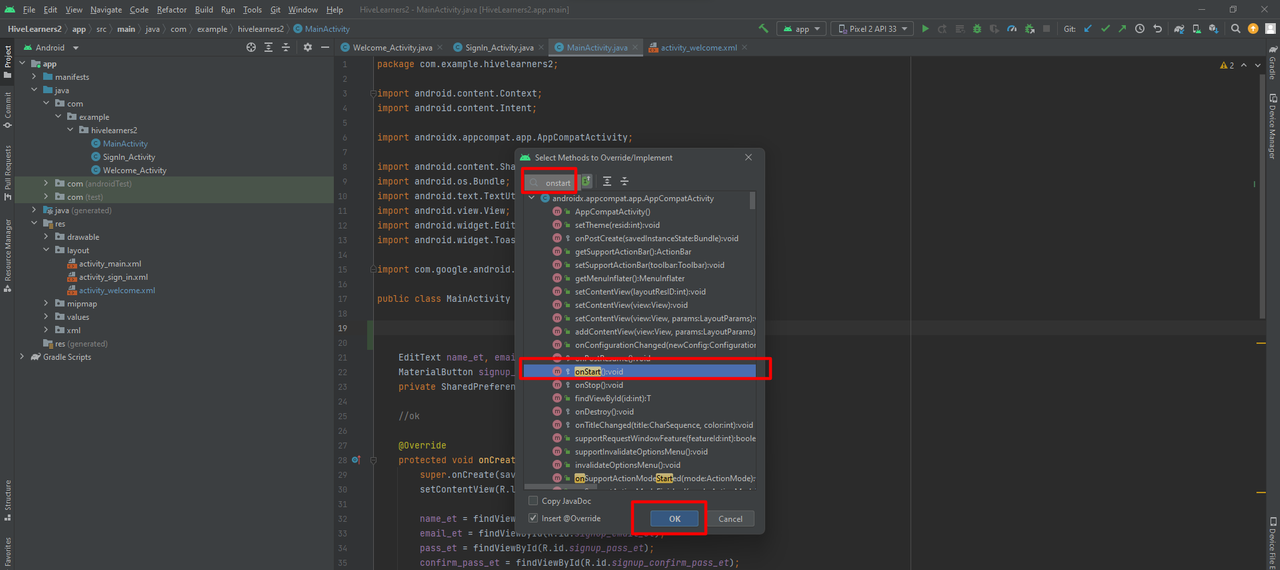Open the Android project view dropdown

[x=50, y=47]
